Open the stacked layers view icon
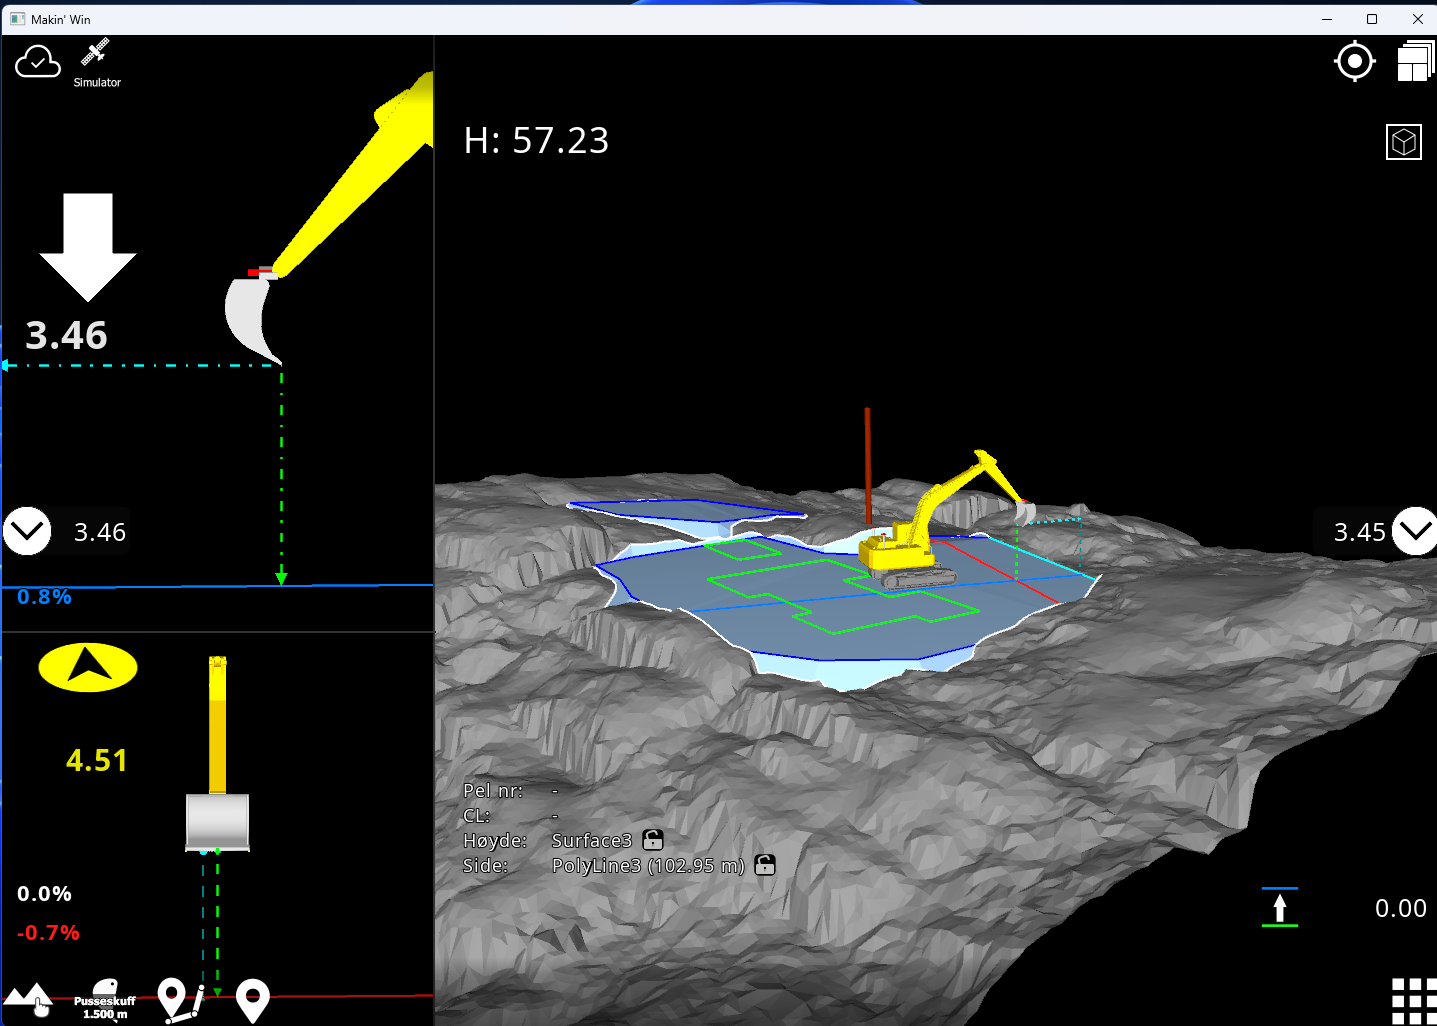The image size is (1437, 1026). (1415, 62)
